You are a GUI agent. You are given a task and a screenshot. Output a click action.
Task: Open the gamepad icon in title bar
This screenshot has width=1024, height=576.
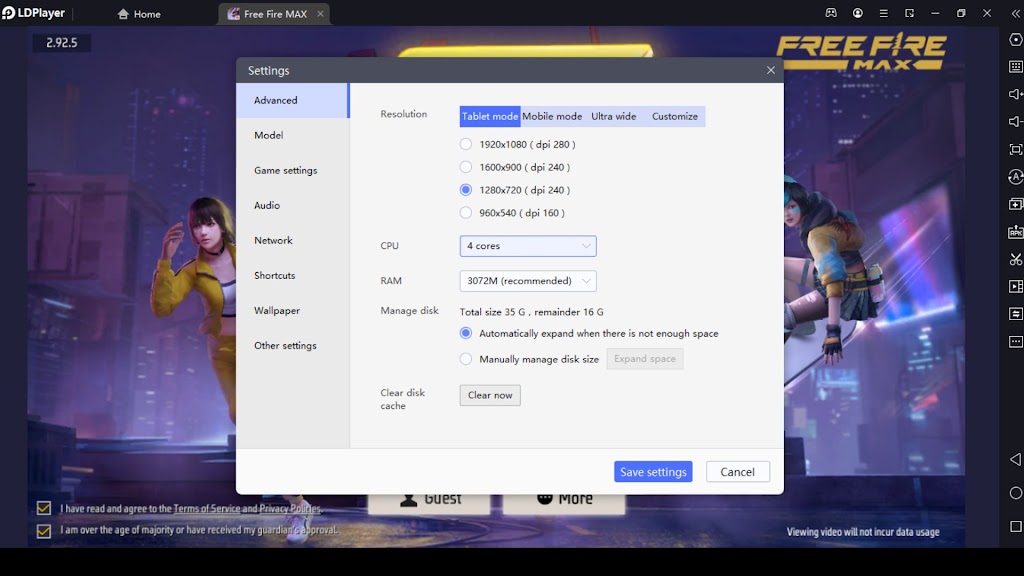click(831, 13)
